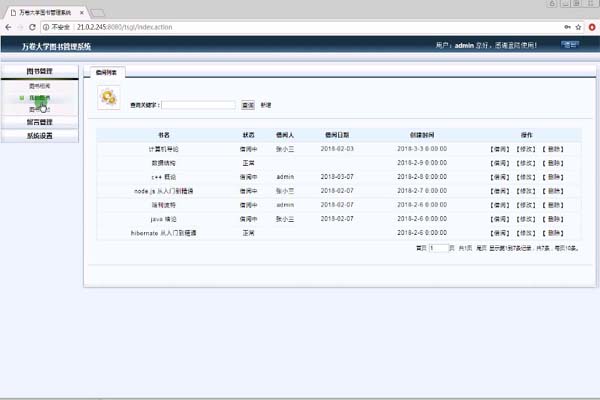Expand the 留言管理 sidebar section
Viewport: 600px width, 400px height.
(40, 122)
